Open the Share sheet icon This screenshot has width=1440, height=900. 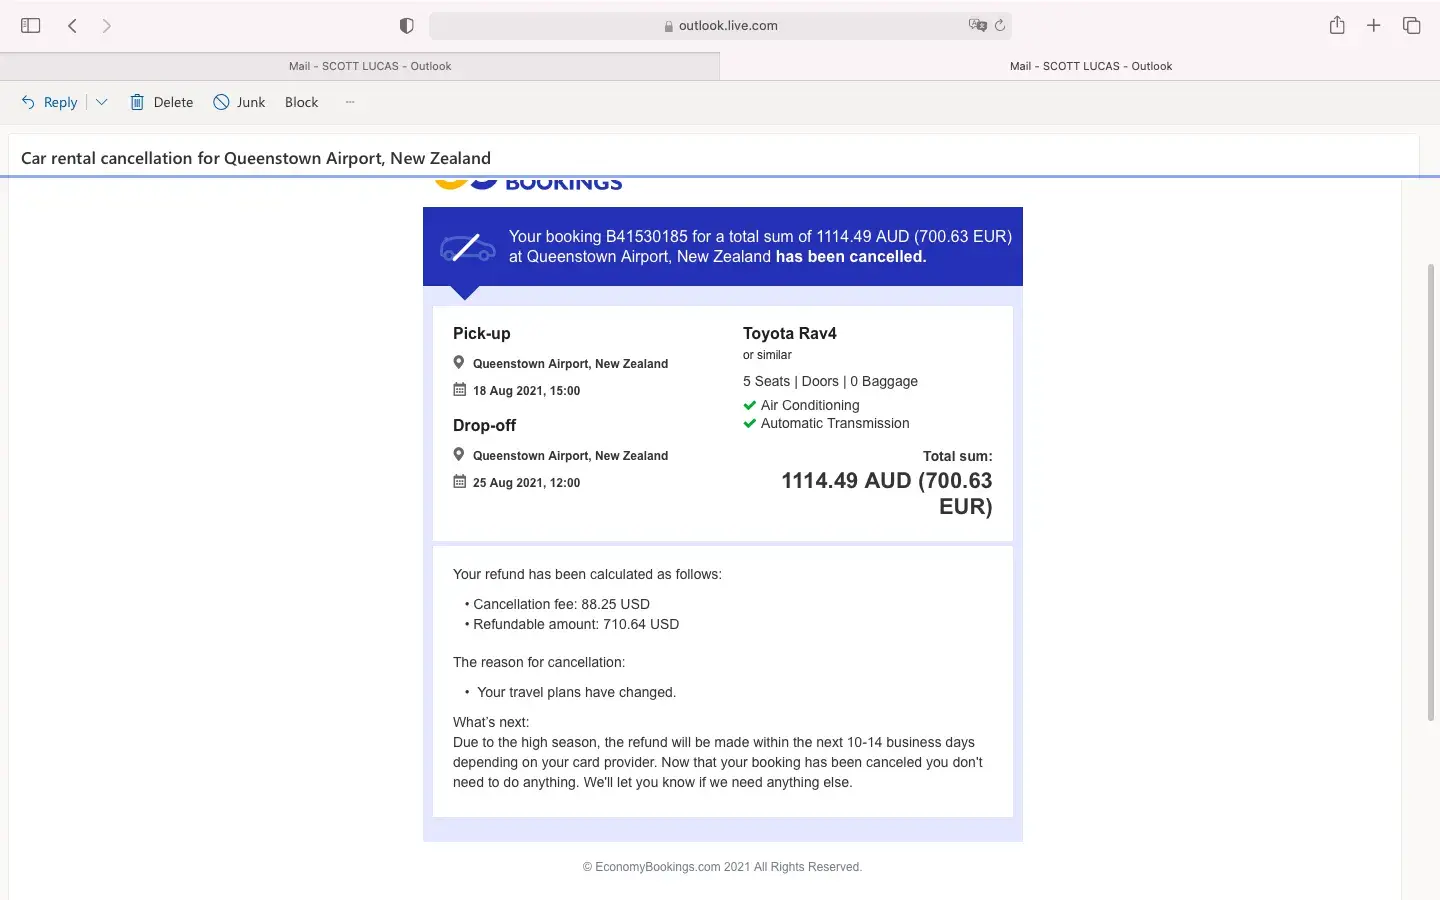pyautogui.click(x=1337, y=26)
